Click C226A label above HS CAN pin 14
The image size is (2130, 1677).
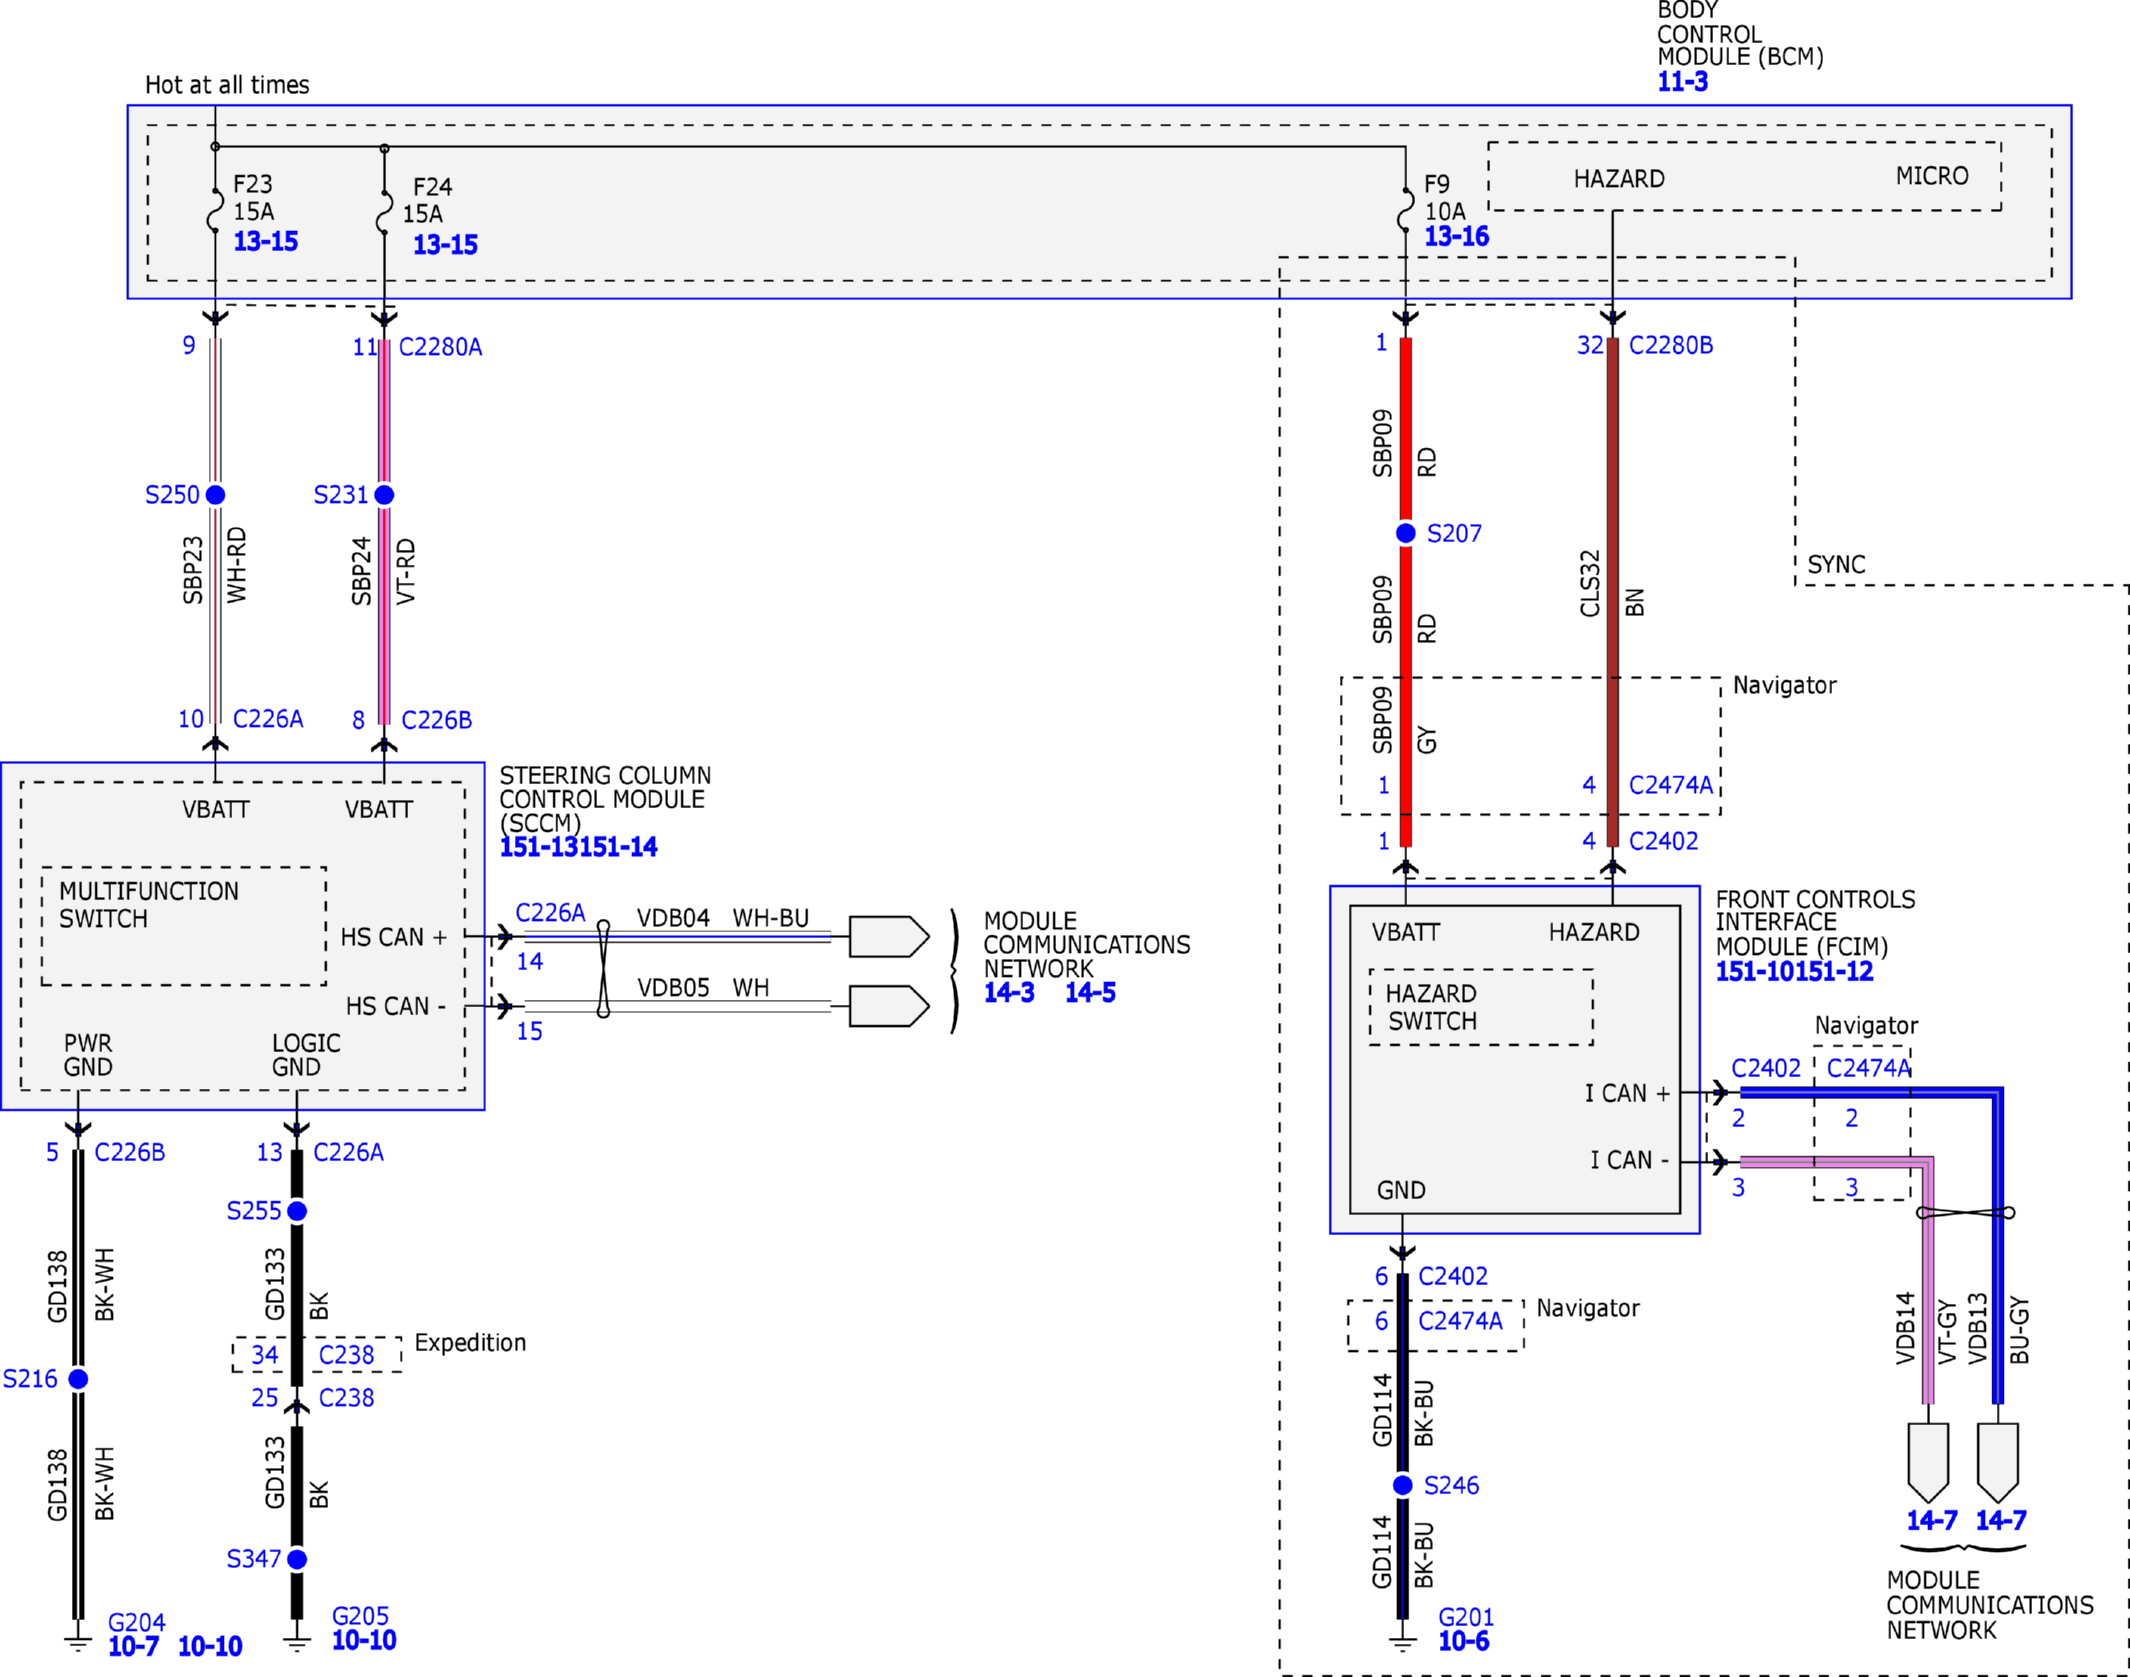[x=550, y=913]
